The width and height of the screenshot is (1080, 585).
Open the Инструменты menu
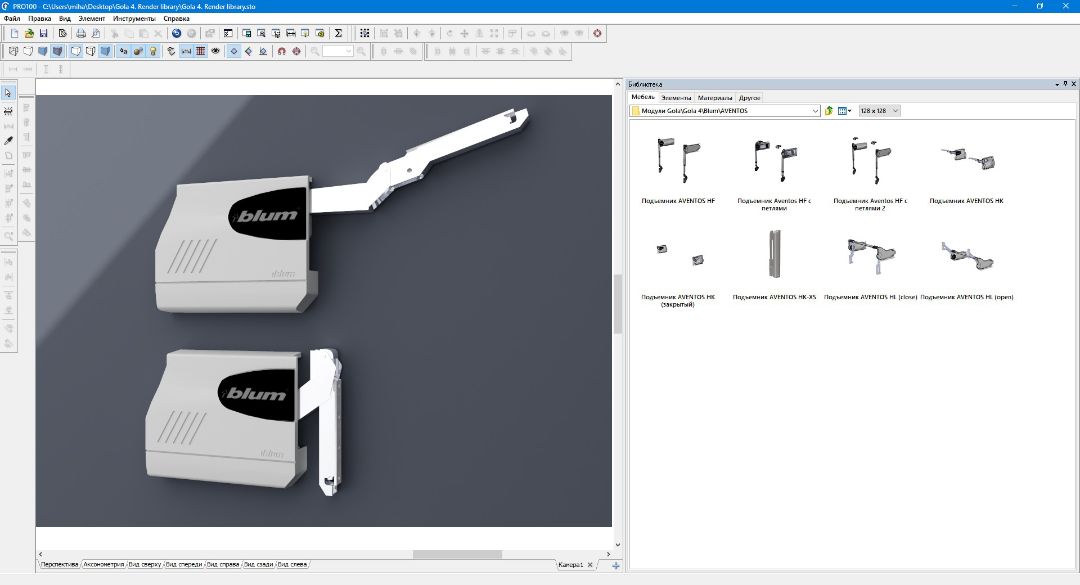pos(134,19)
